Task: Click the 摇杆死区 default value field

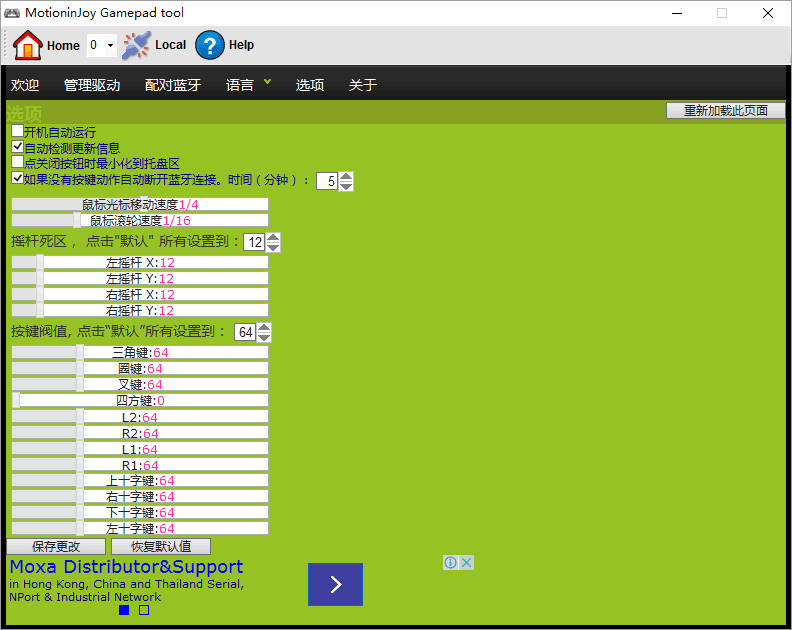Action: (254, 242)
